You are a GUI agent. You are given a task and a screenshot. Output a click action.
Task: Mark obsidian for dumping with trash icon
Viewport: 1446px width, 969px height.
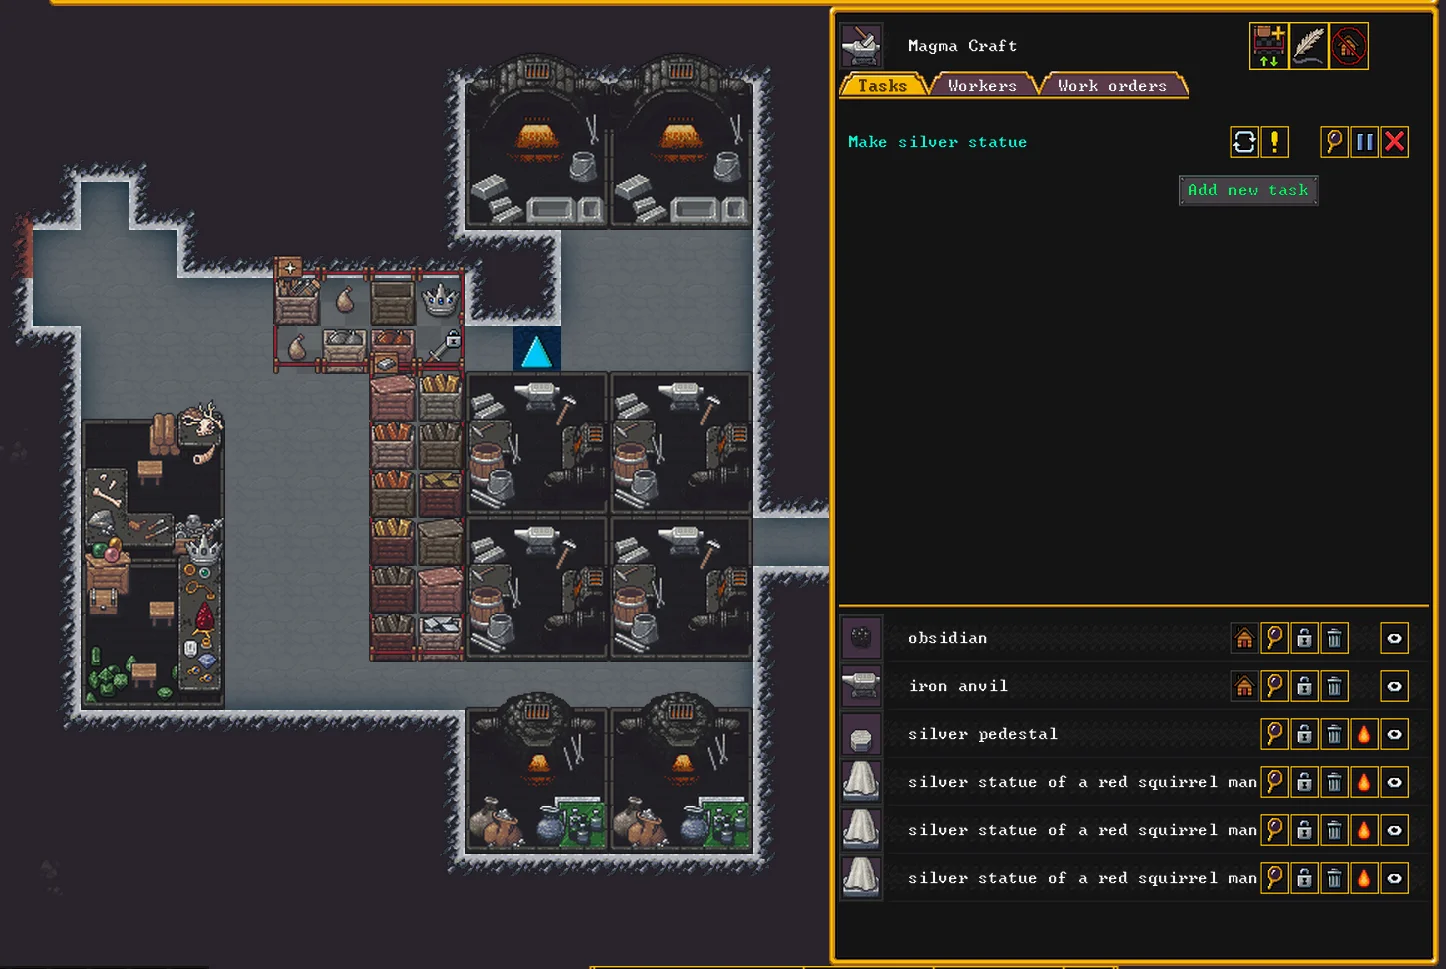pos(1334,638)
